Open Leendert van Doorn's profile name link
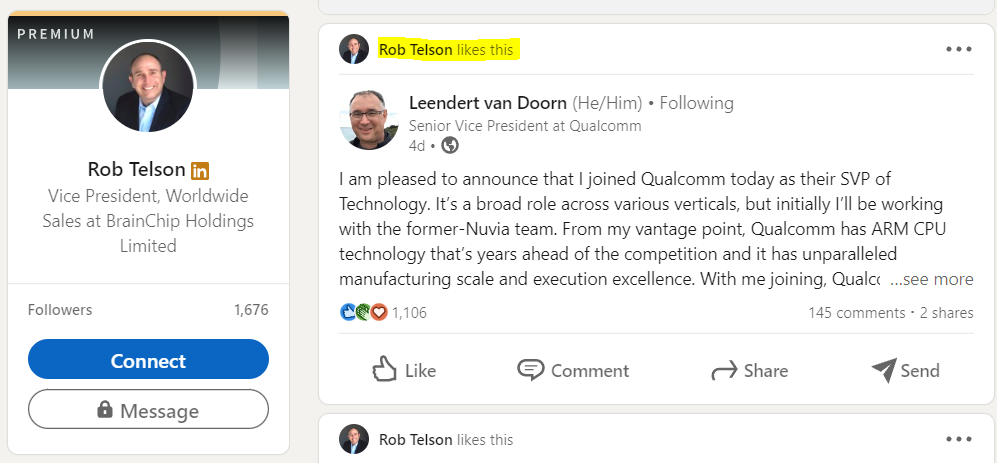This screenshot has width=997, height=463. point(487,103)
